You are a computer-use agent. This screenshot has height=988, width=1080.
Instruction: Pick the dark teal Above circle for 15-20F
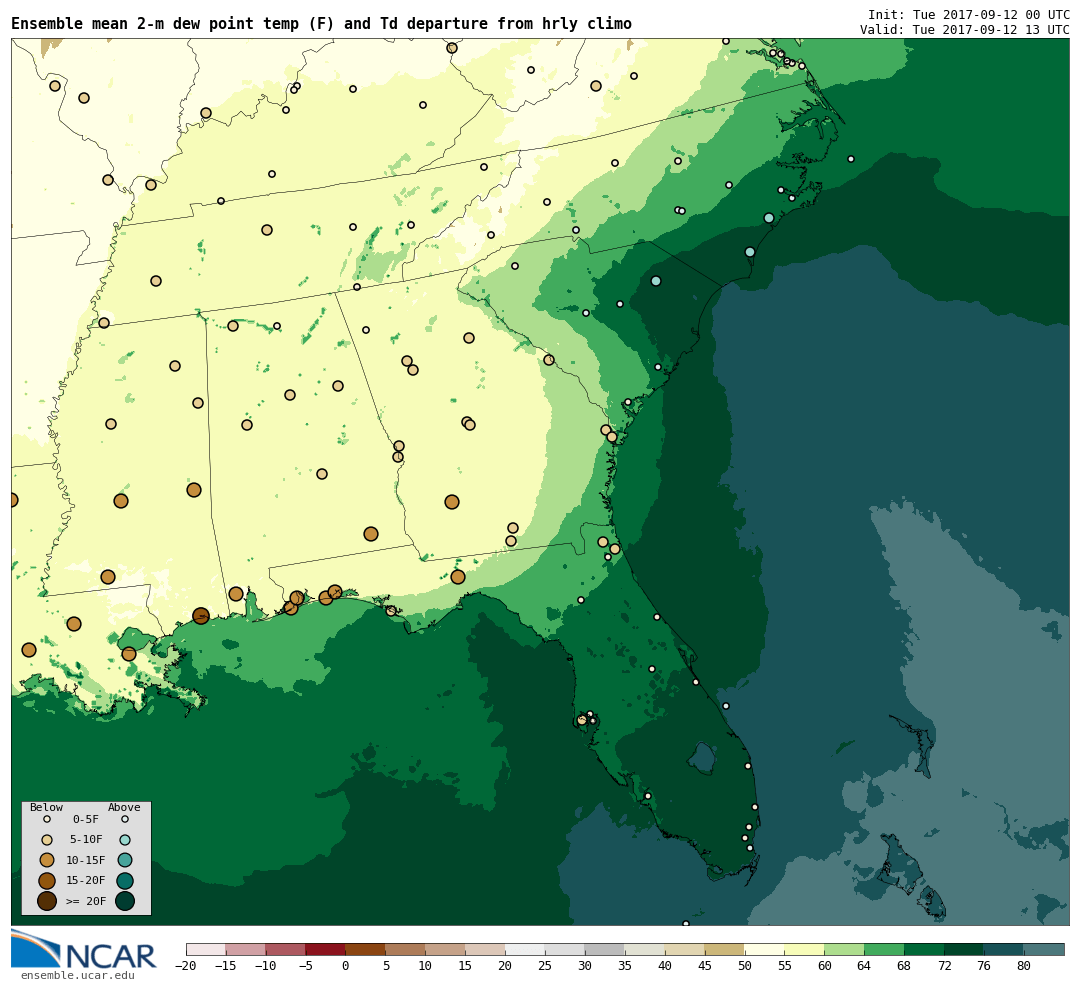click(125, 881)
